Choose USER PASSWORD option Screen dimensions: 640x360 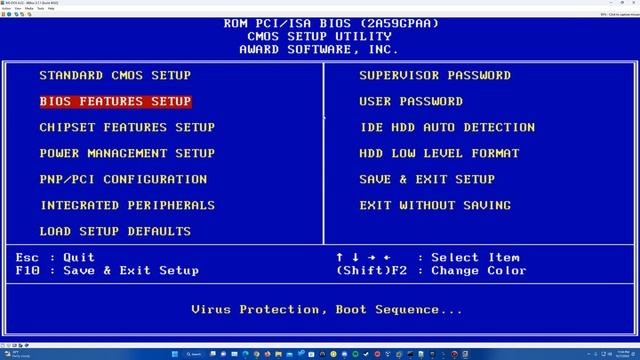411,101
